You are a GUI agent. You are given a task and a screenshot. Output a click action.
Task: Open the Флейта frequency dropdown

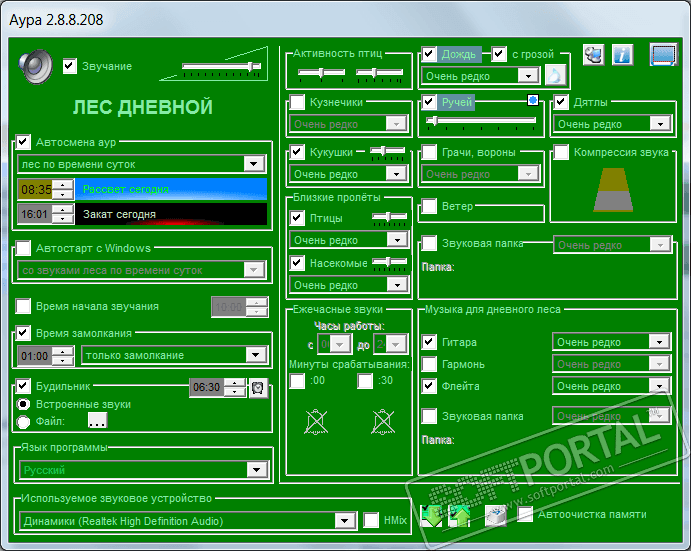coord(612,386)
